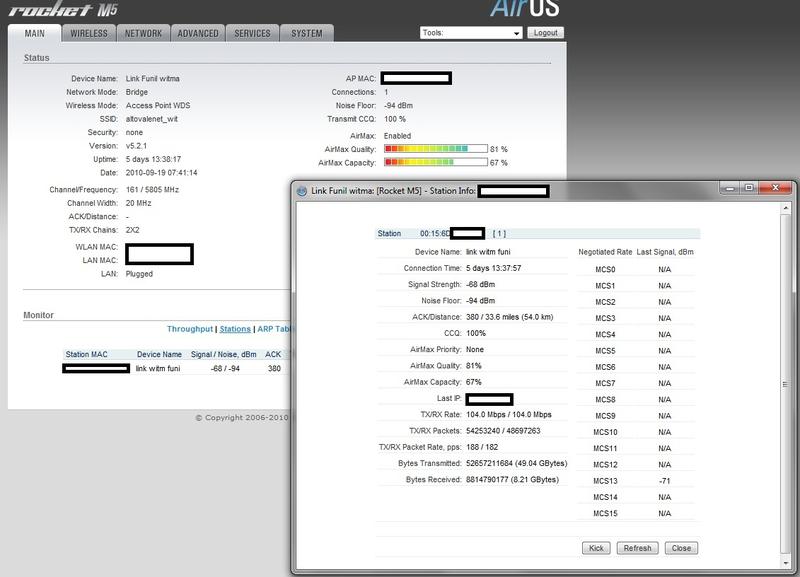This screenshot has width=800, height=577.
Task: Click the Device Name column header
Action: point(159,354)
